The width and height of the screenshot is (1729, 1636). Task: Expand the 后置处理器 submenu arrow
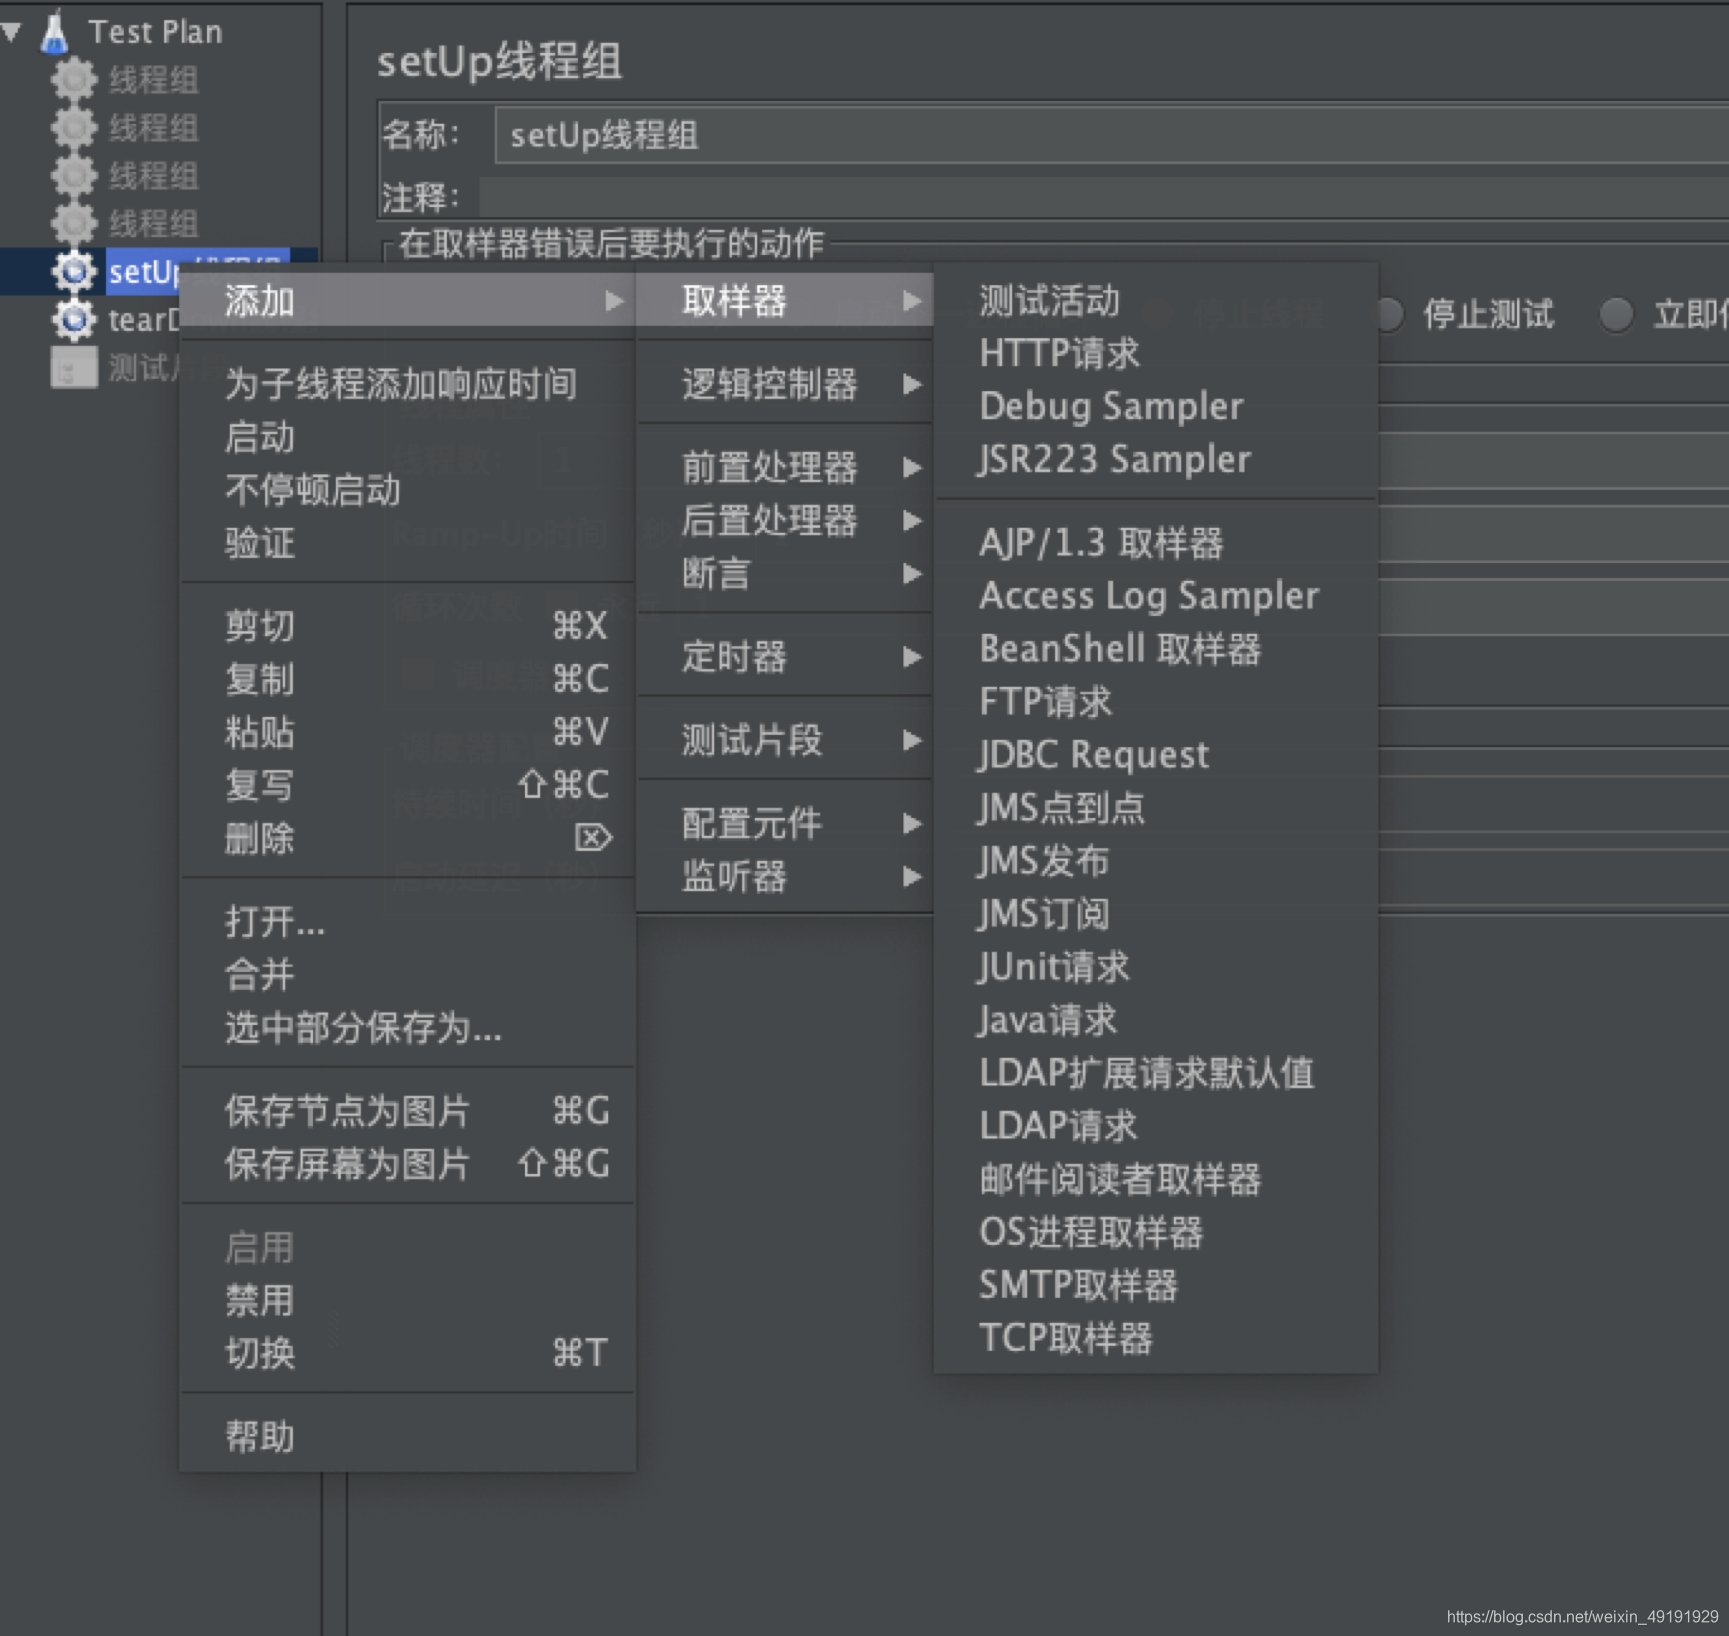click(911, 520)
